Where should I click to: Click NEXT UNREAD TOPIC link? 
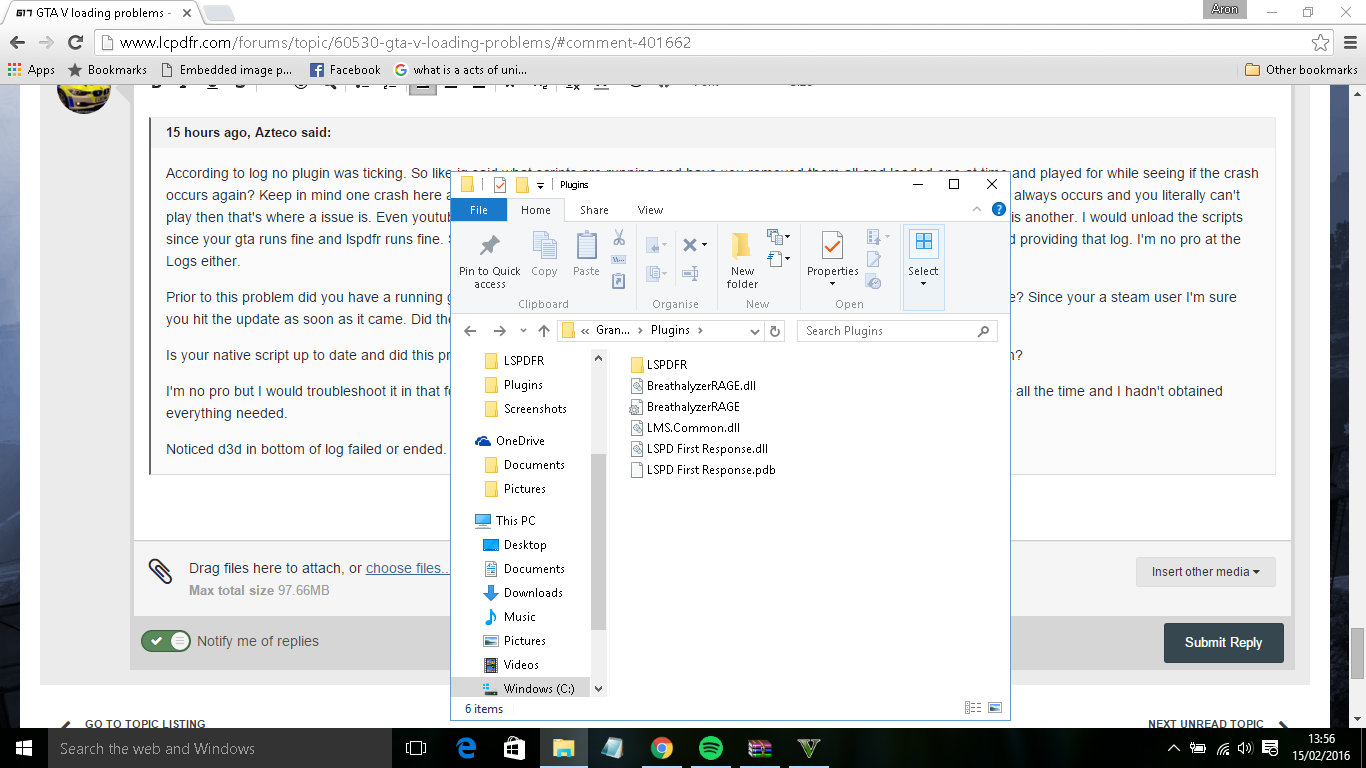tap(1206, 724)
